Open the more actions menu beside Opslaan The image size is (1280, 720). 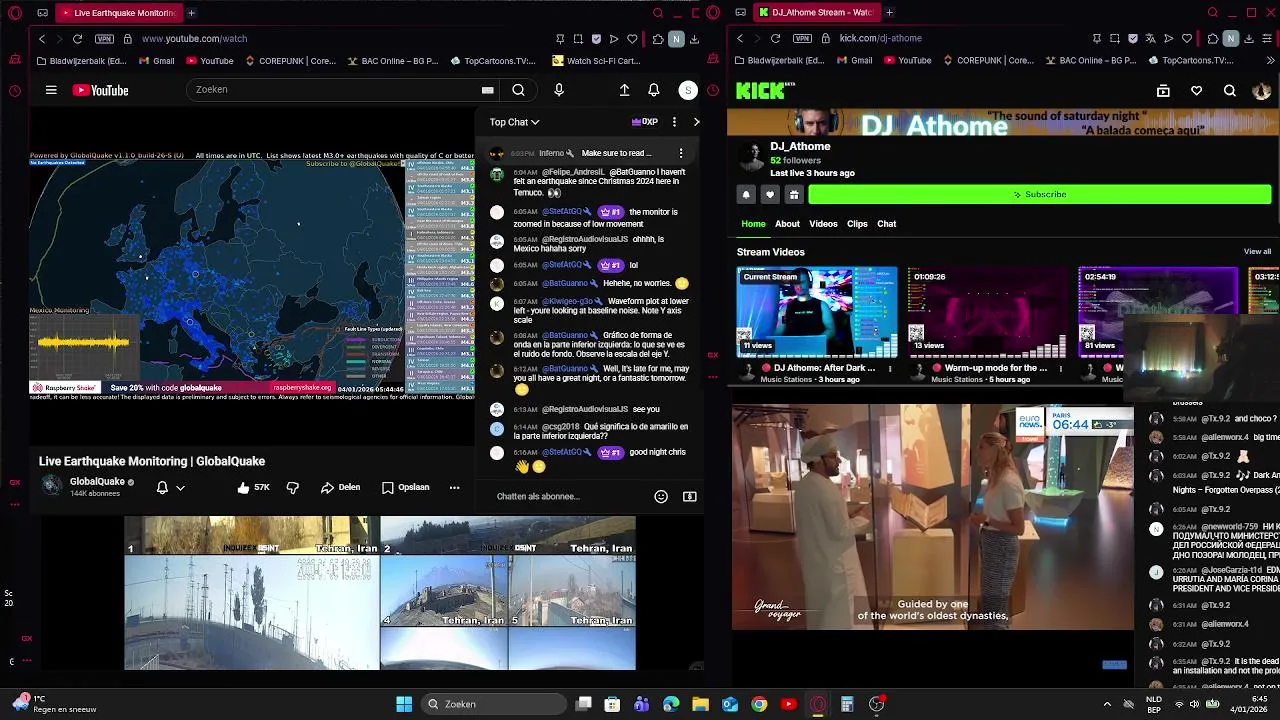[454, 487]
